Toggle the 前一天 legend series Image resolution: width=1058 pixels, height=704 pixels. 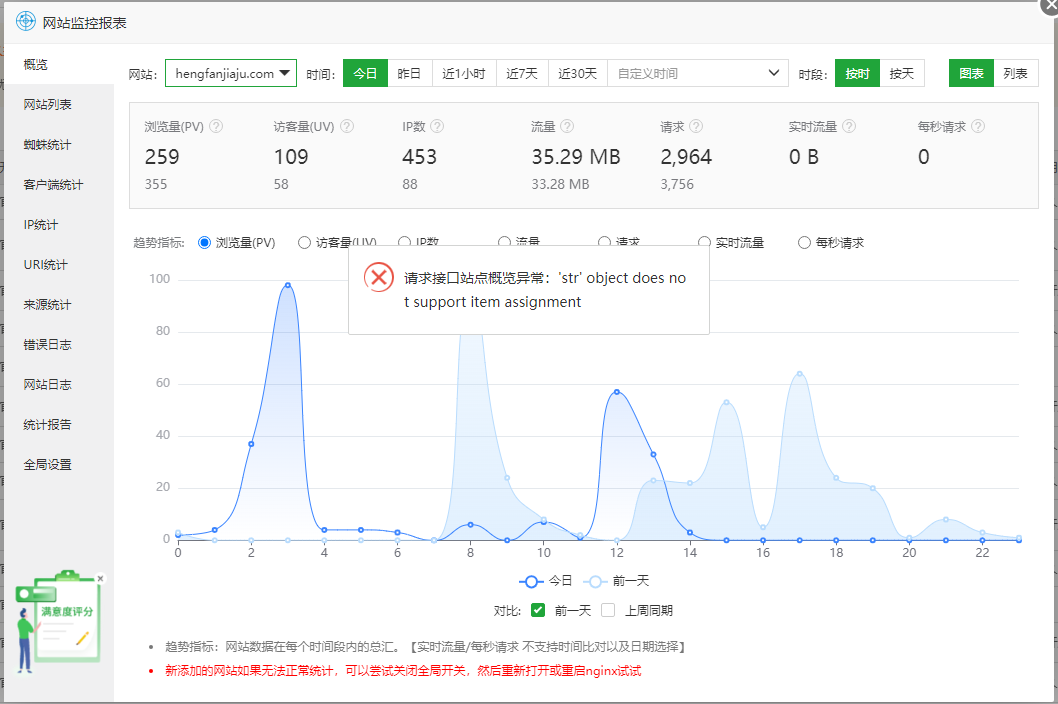coord(615,581)
